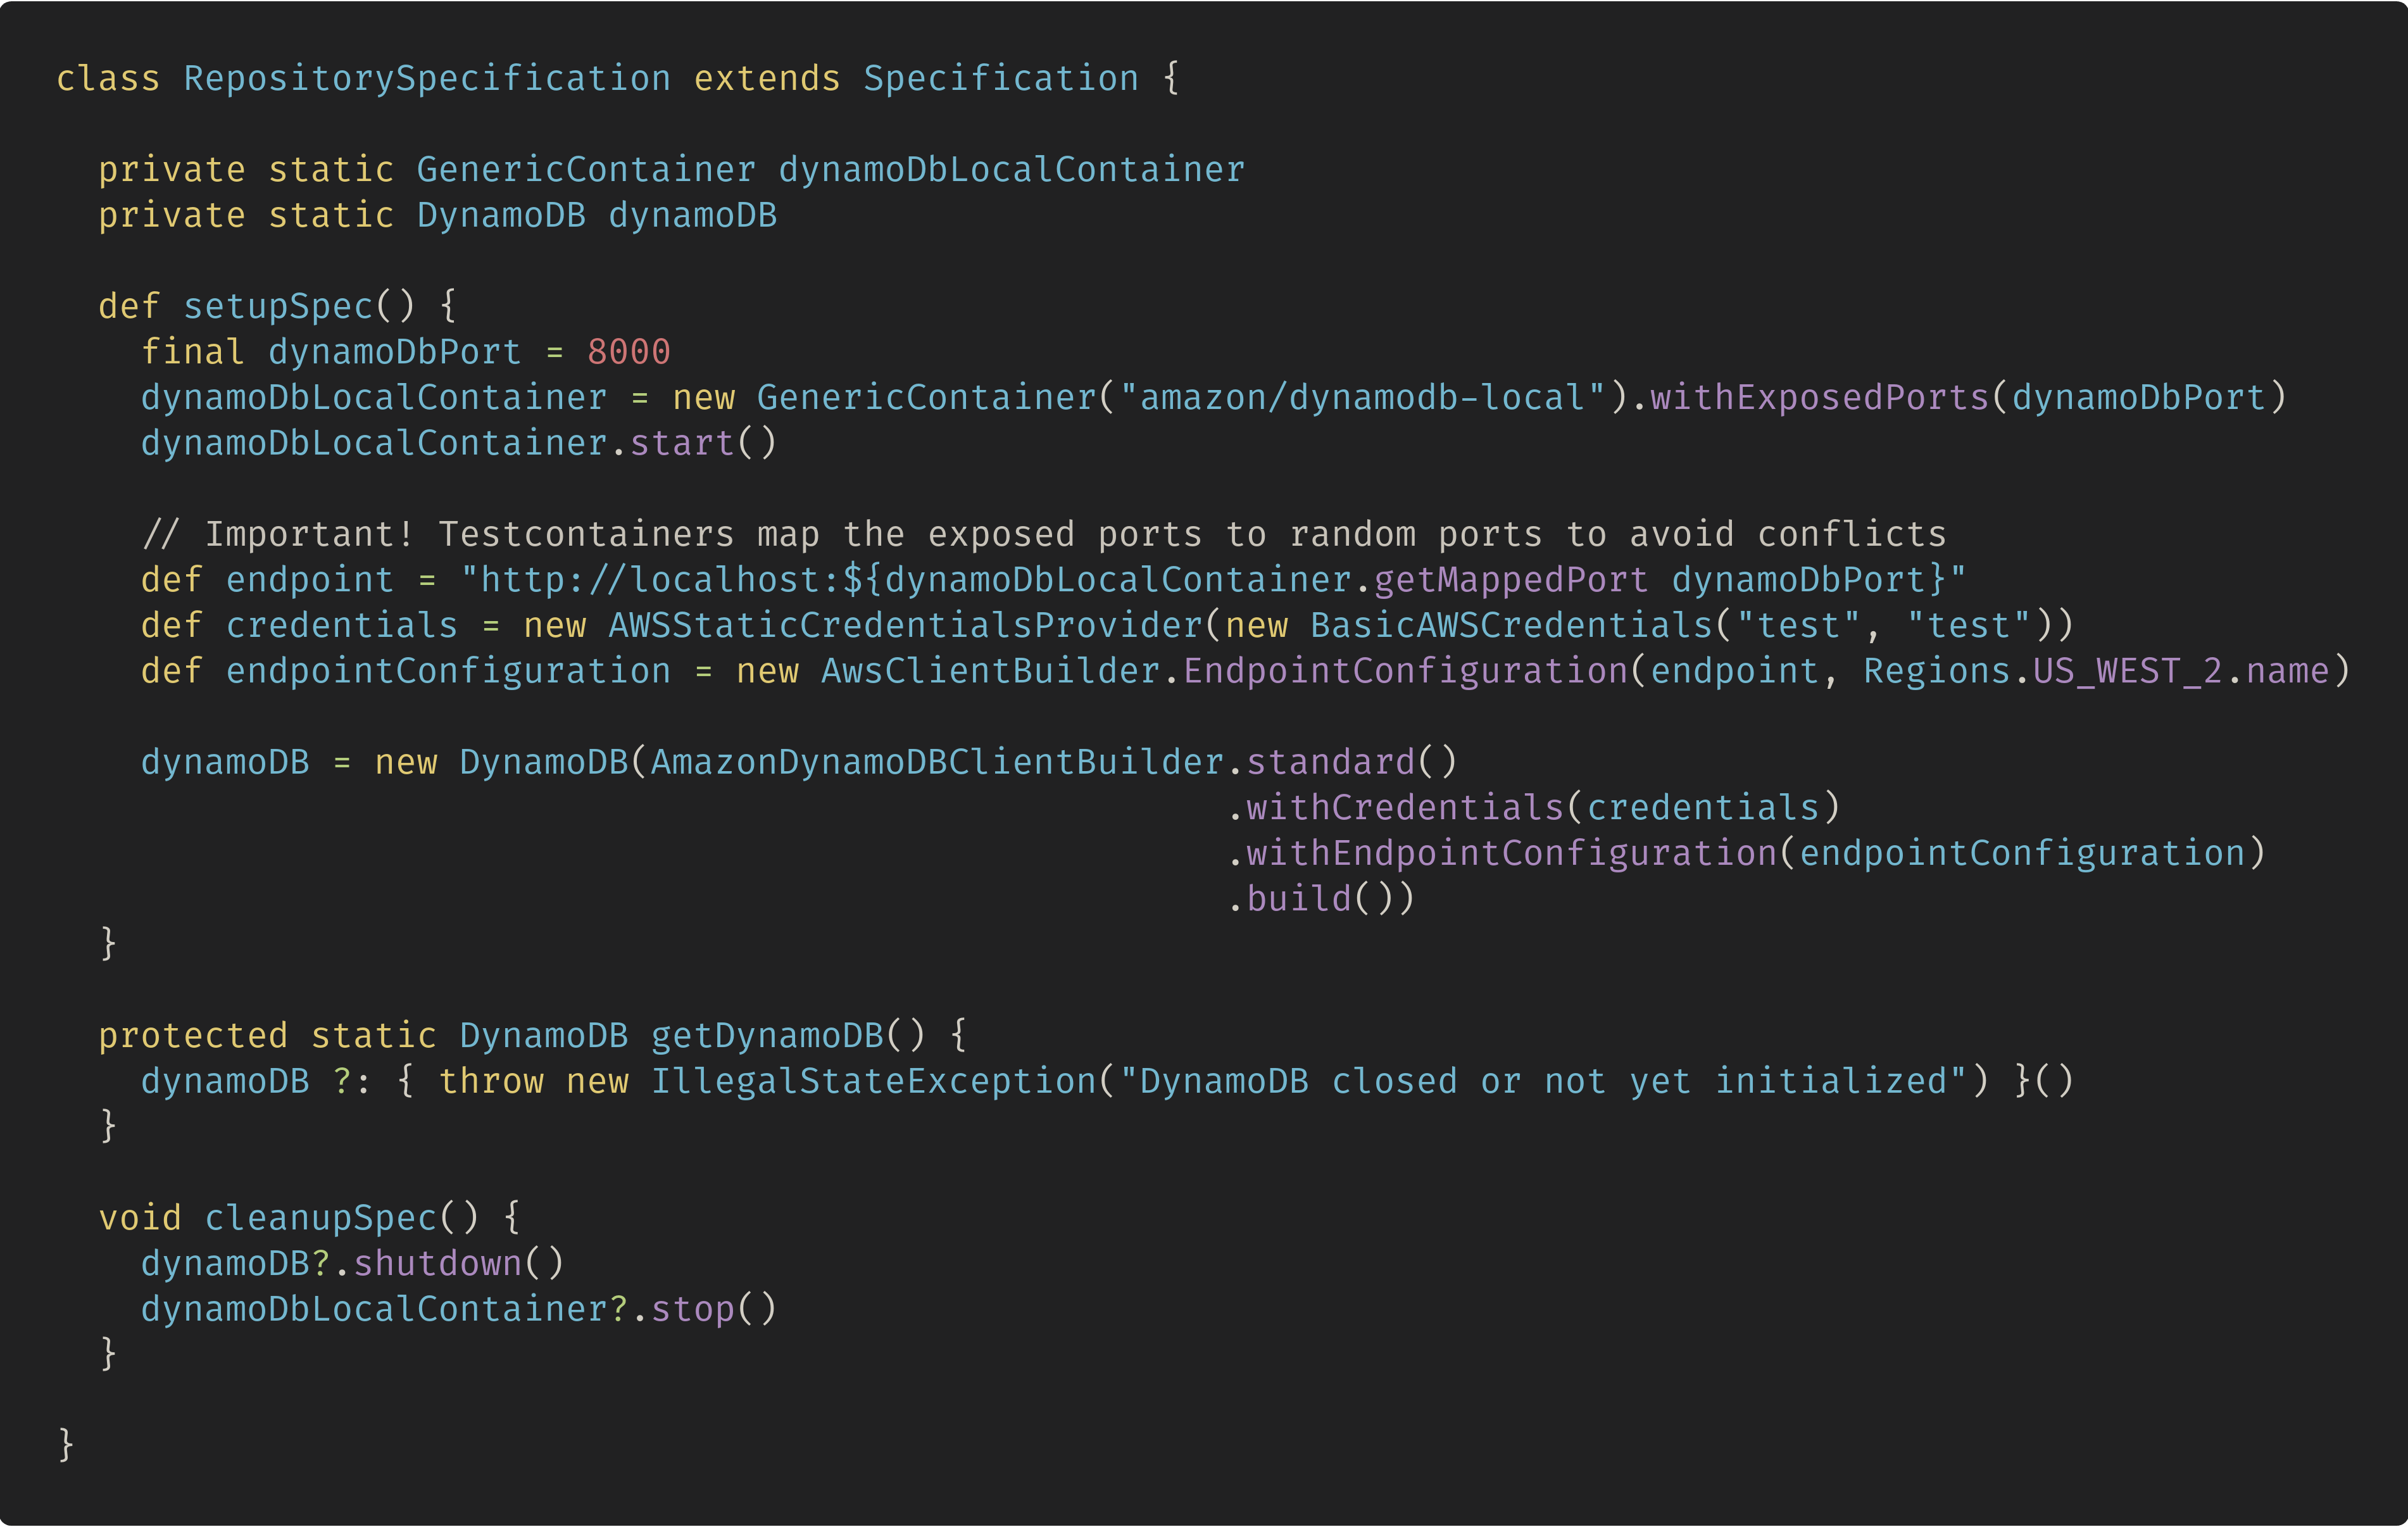Click 'AwsClientBuilder' in endpointConfiguration line

point(990,672)
